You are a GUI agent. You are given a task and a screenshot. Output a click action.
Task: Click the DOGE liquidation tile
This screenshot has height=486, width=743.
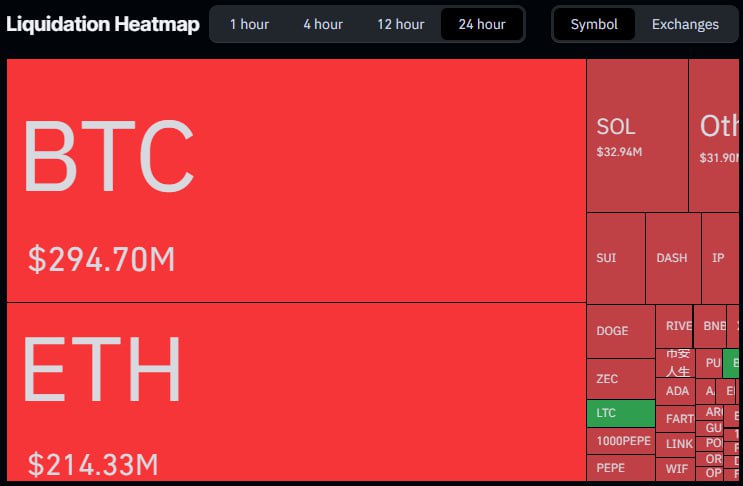(x=620, y=331)
